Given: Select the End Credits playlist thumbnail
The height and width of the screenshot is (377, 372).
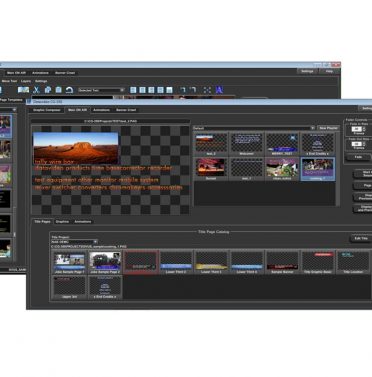Looking at the screenshot, I should pyautogui.click(x=317, y=144).
